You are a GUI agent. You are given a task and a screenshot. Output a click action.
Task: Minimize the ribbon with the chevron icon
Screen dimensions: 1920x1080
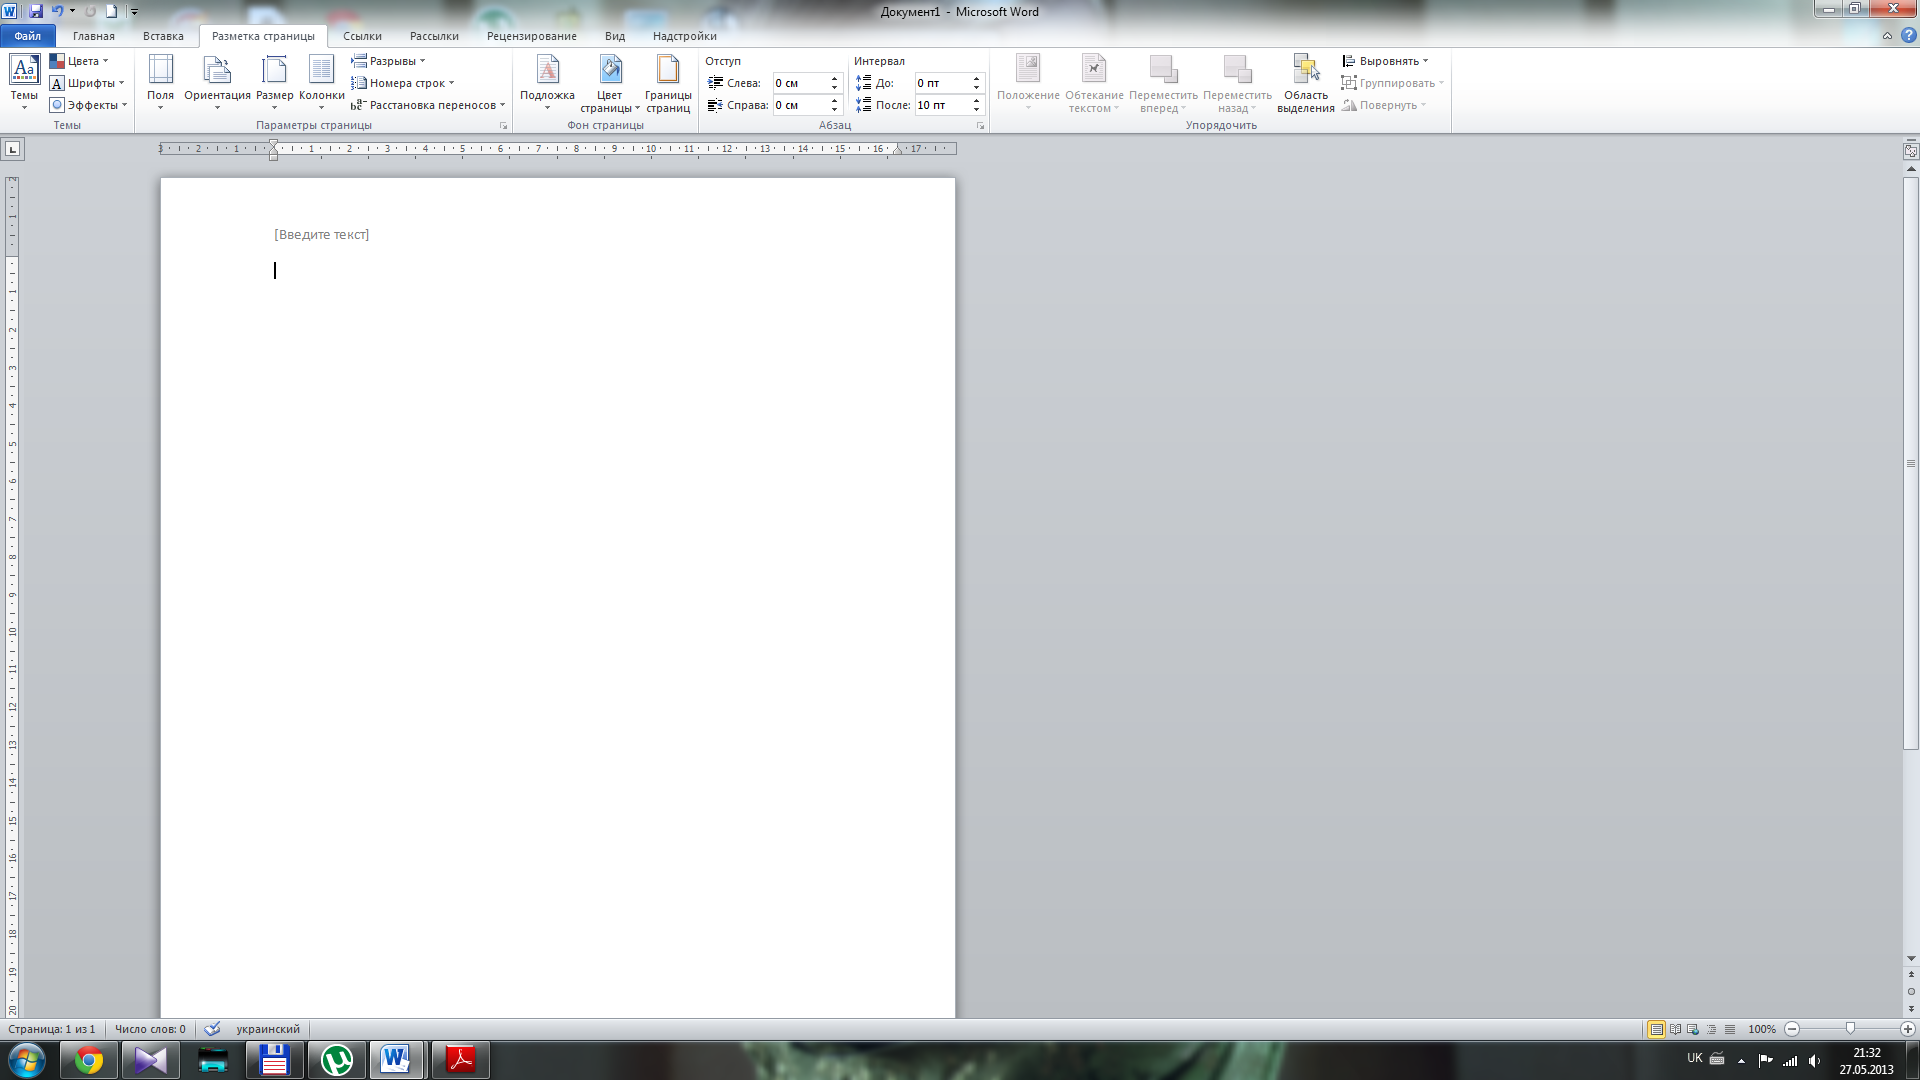pos(1887,36)
